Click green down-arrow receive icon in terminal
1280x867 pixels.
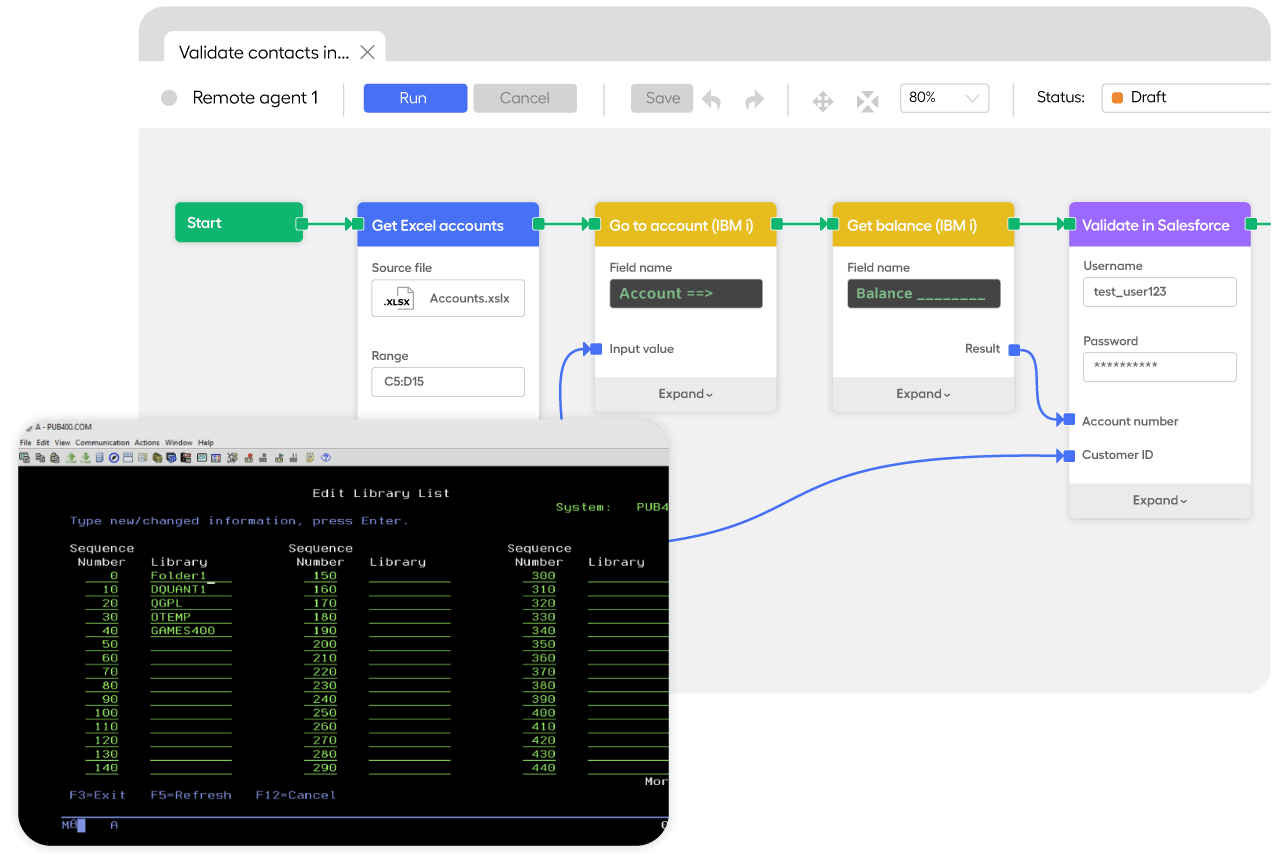[85, 458]
